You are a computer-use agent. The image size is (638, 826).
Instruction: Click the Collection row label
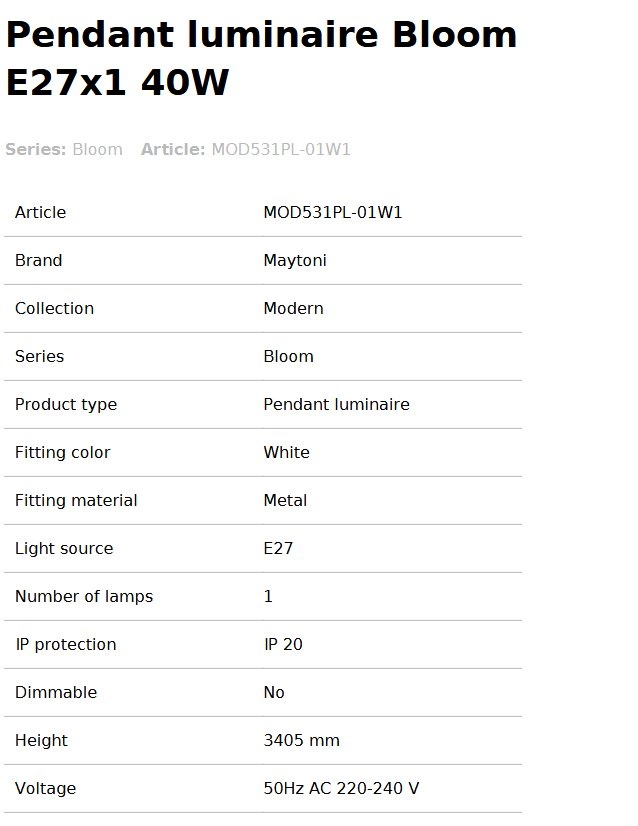(x=54, y=308)
